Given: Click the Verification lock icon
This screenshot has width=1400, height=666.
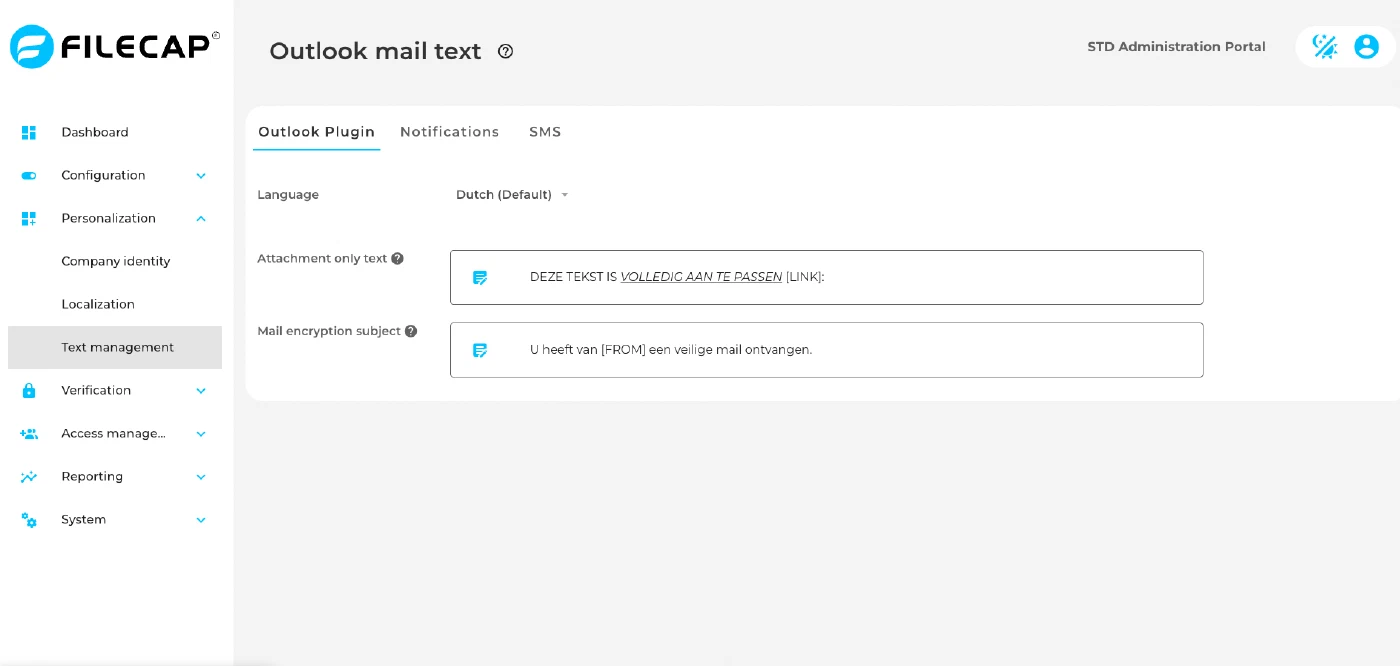Looking at the screenshot, I should point(29,390).
